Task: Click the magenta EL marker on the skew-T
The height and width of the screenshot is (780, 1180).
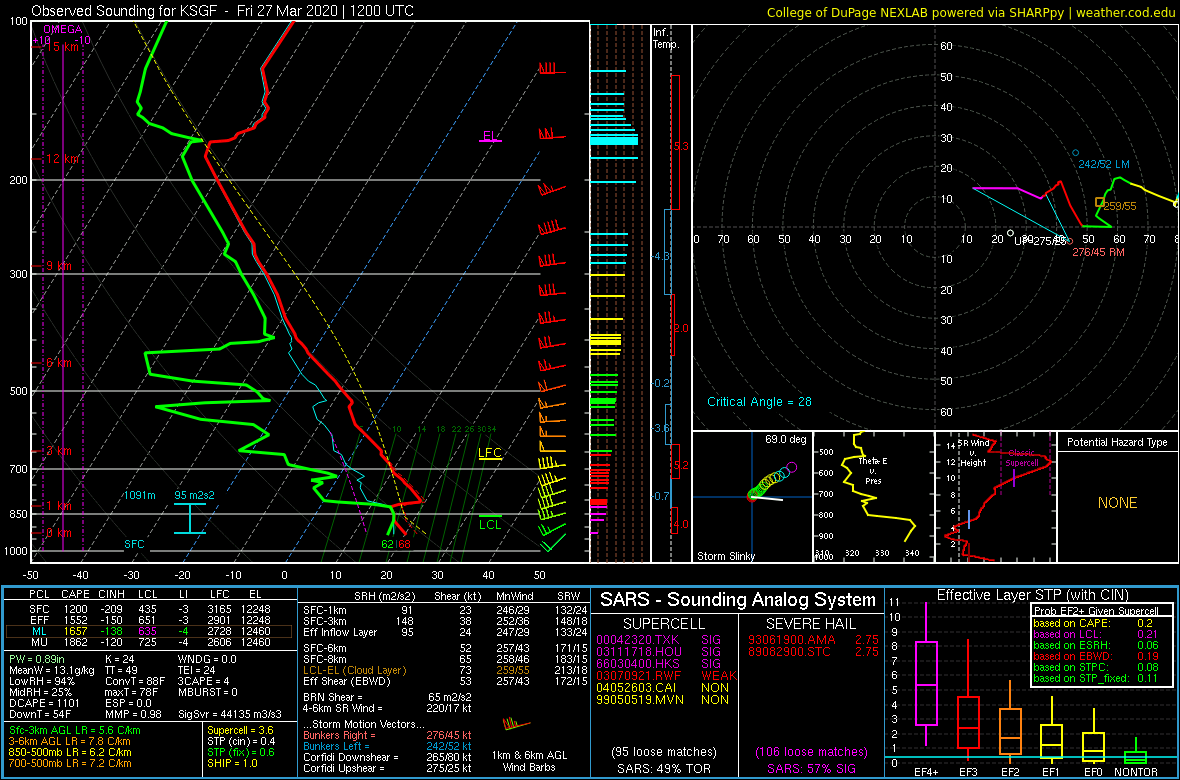Action: click(491, 136)
